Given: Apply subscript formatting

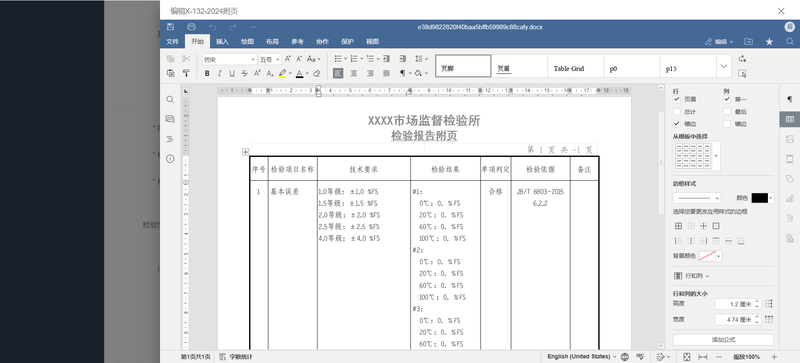Looking at the screenshot, I should click(x=270, y=74).
